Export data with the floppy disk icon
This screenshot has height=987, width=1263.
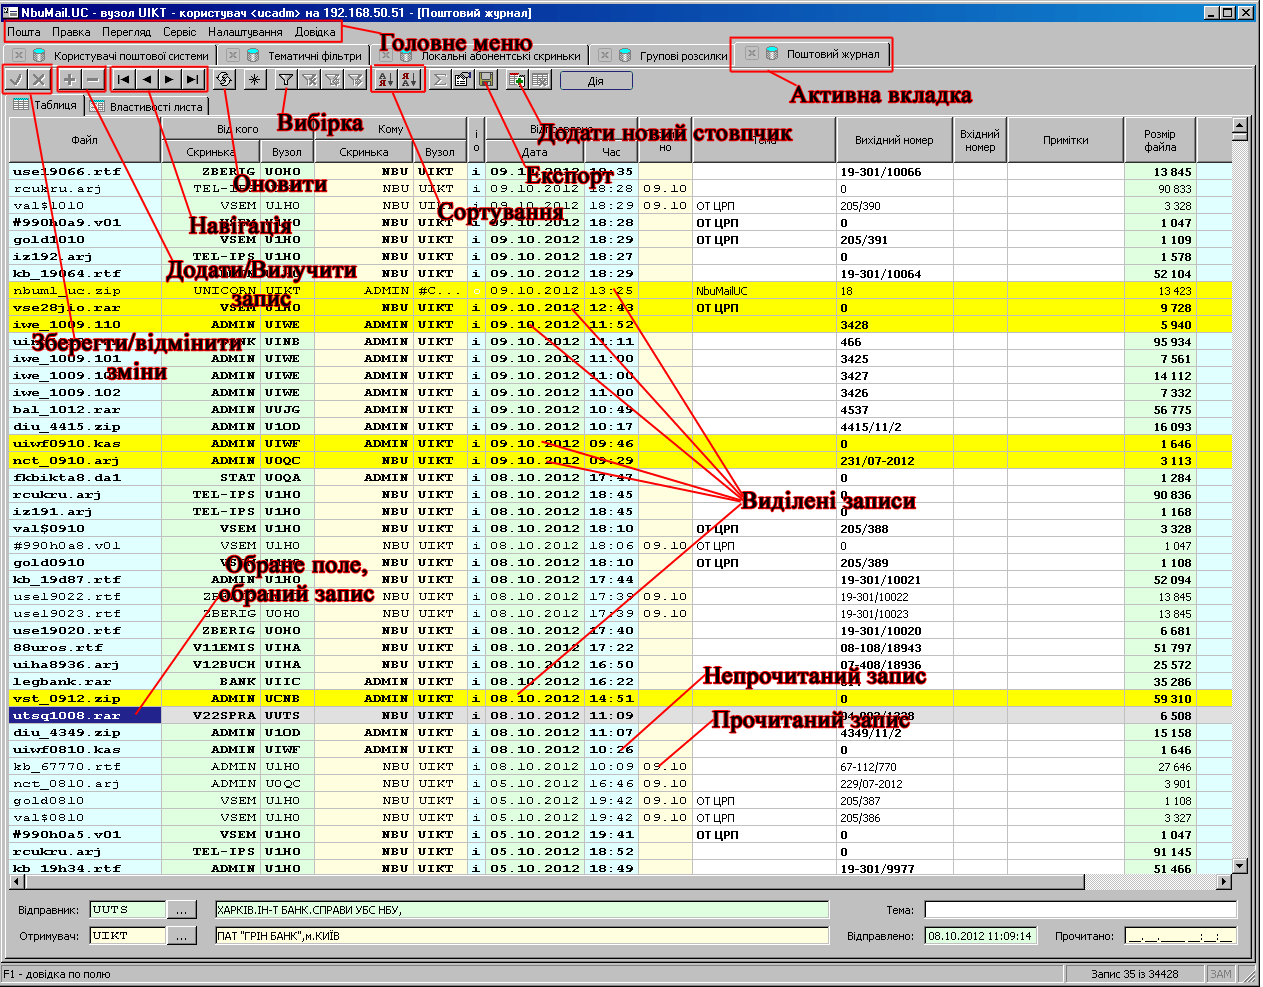[486, 79]
